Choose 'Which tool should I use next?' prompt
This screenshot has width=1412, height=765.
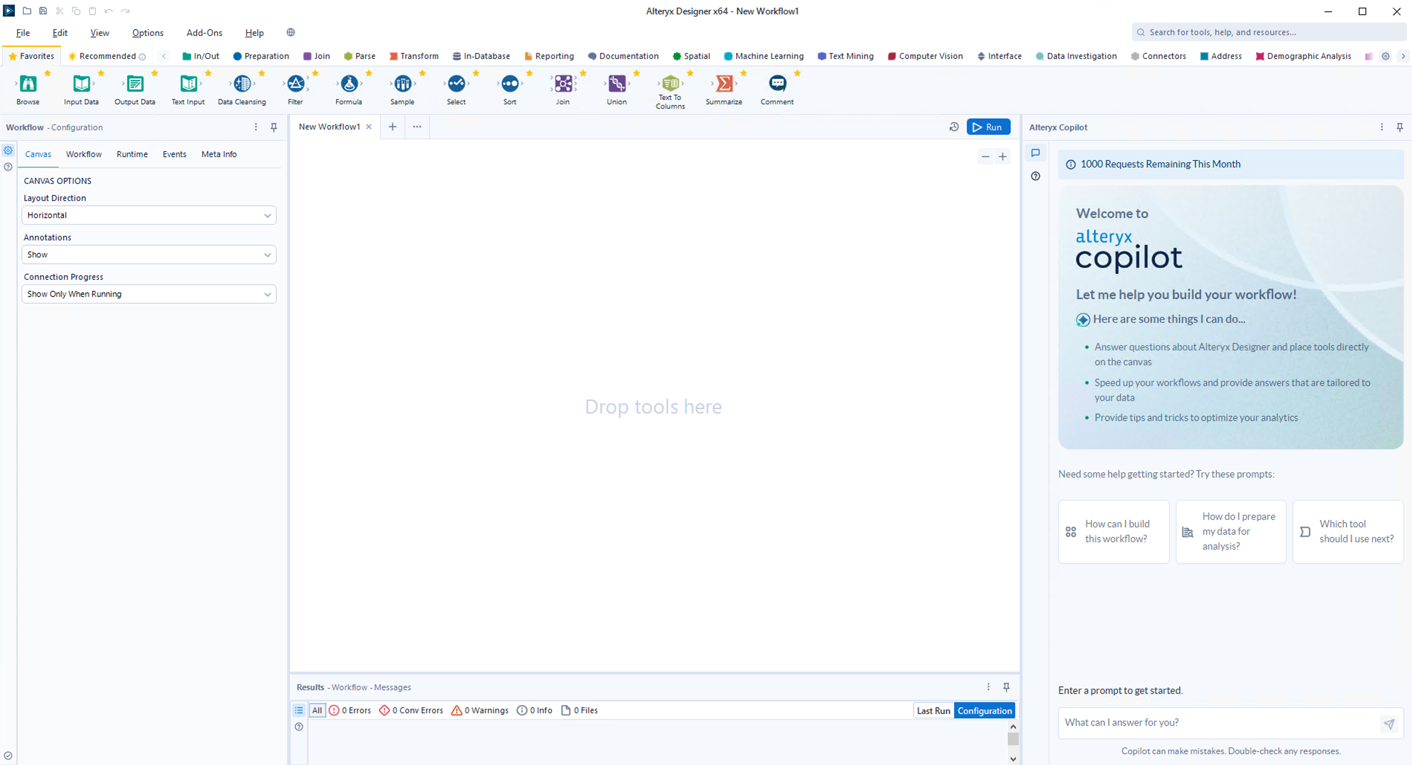[1348, 532]
